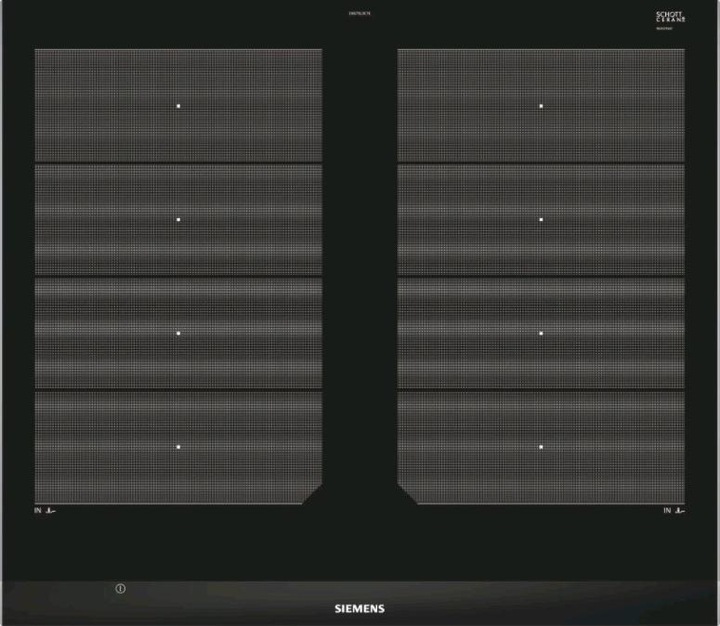The image size is (720, 626).
Task: Click the SIEMENS logo
Action: click(x=360, y=609)
